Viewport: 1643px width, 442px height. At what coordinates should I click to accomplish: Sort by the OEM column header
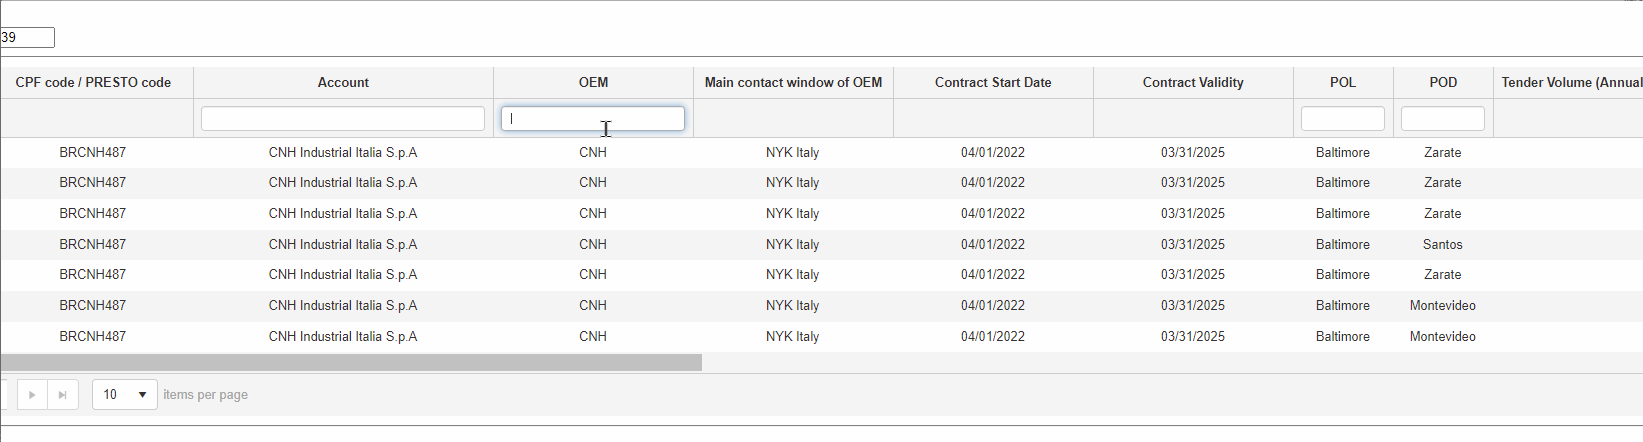coord(593,83)
